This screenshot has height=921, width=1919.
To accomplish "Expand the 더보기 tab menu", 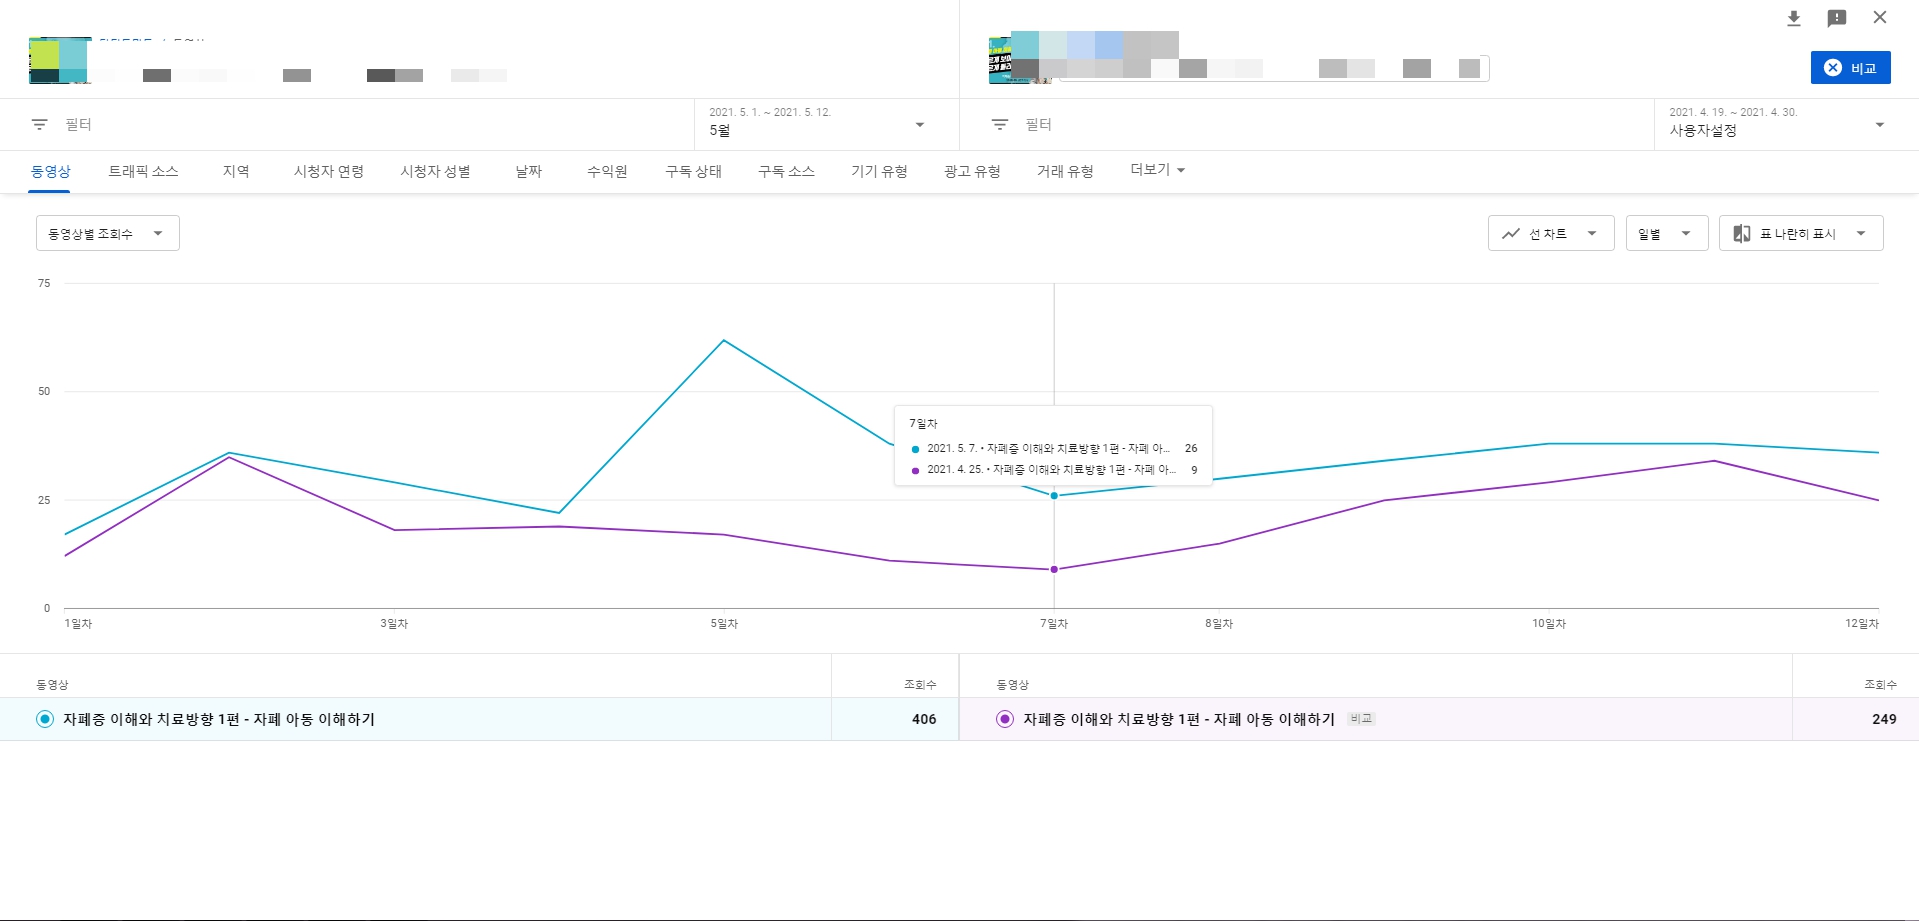I will 1157,170.
